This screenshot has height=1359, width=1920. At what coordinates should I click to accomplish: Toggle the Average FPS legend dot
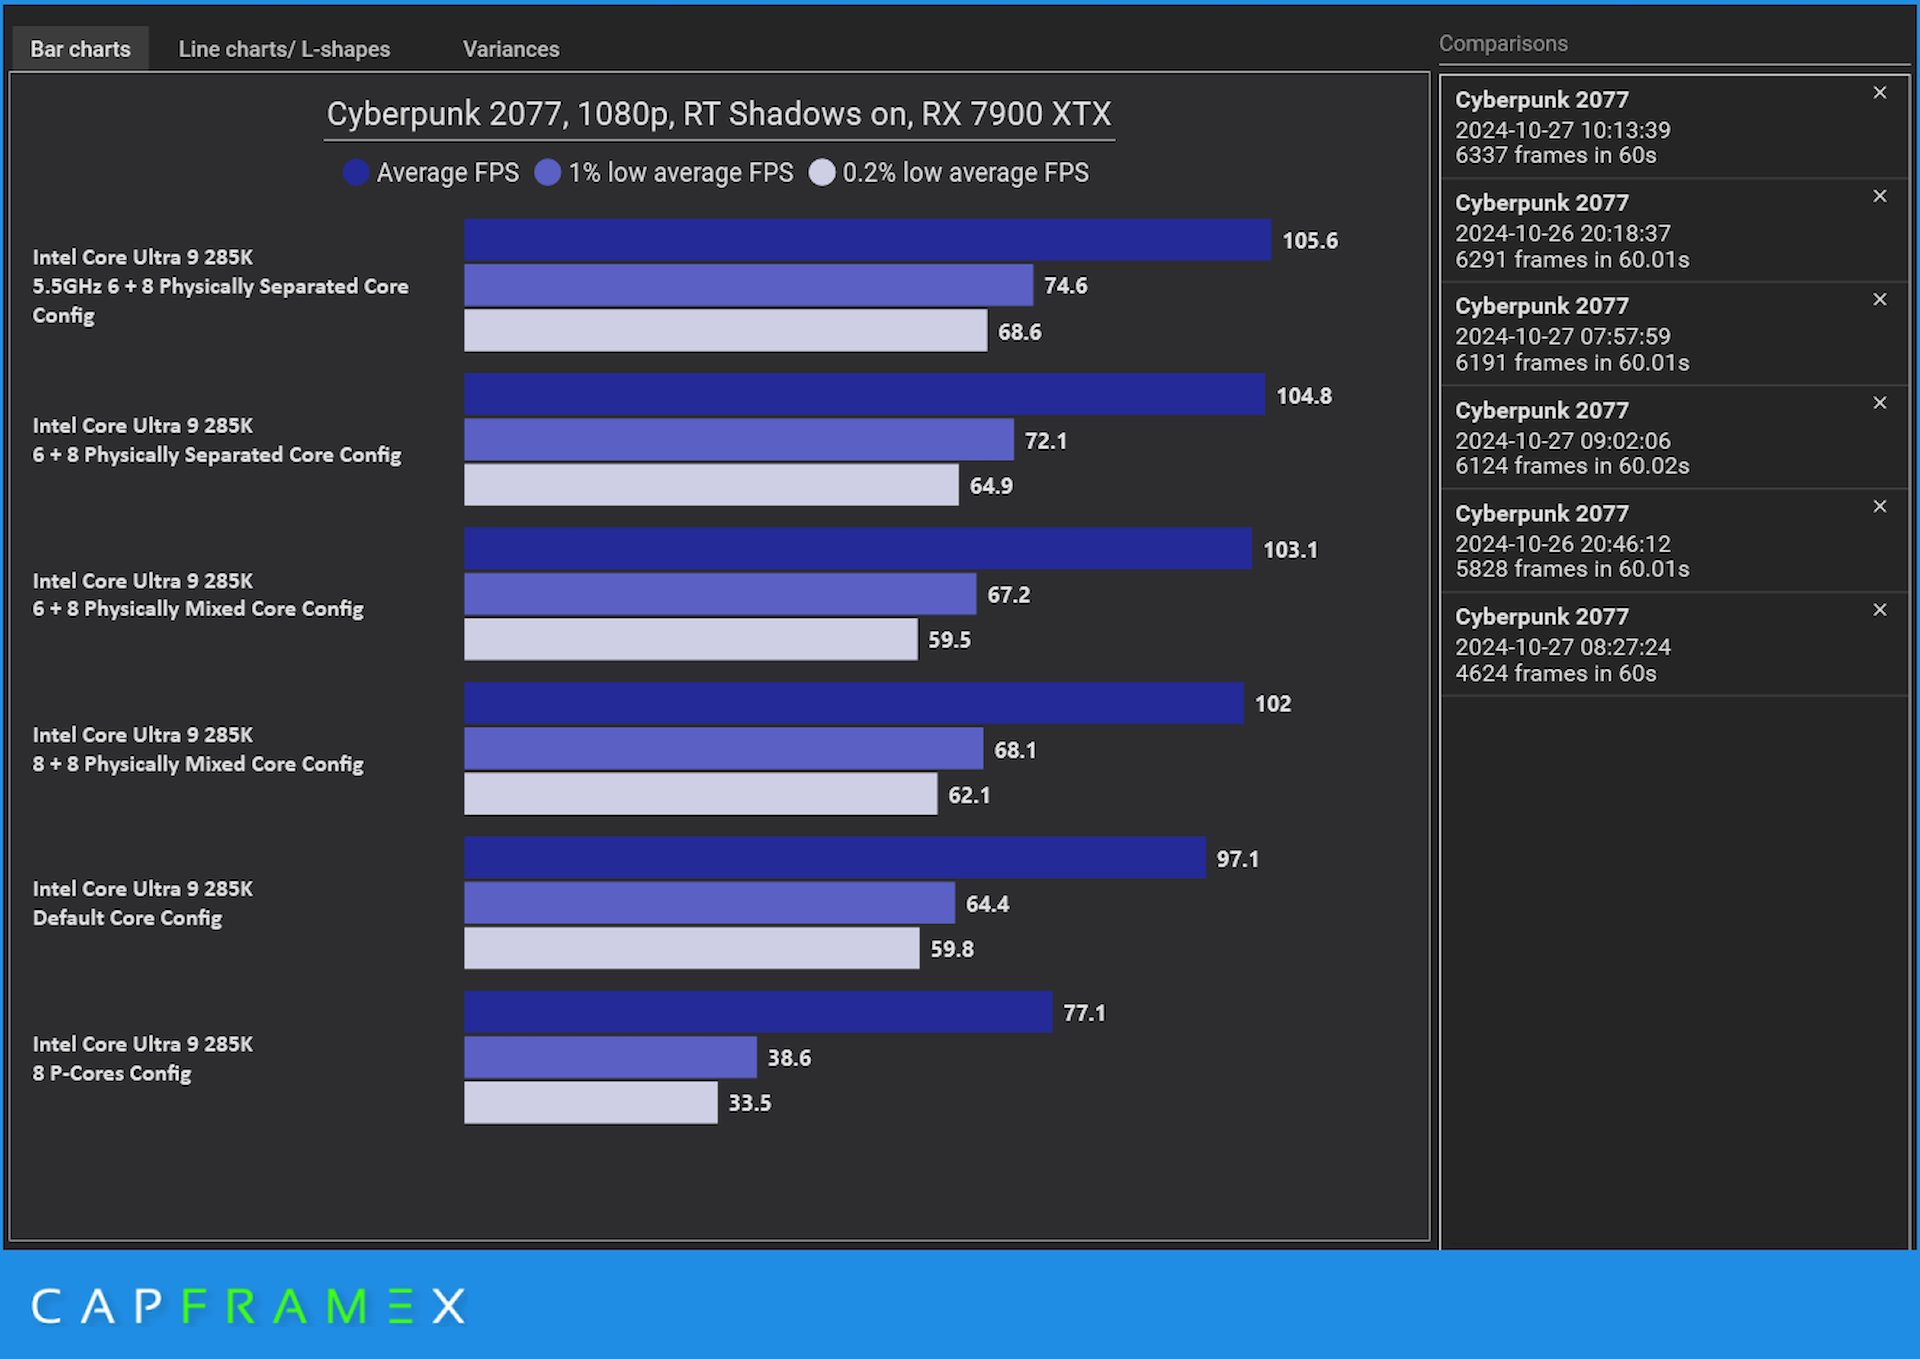[x=356, y=173]
